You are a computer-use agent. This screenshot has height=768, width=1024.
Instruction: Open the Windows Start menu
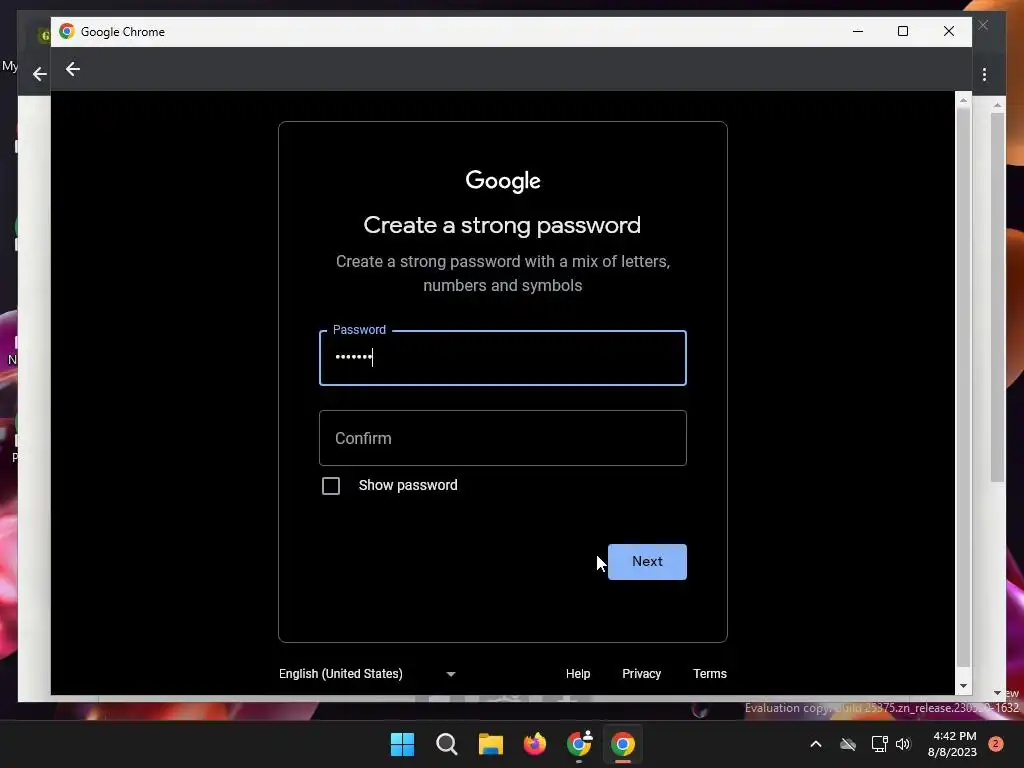click(x=402, y=744)
